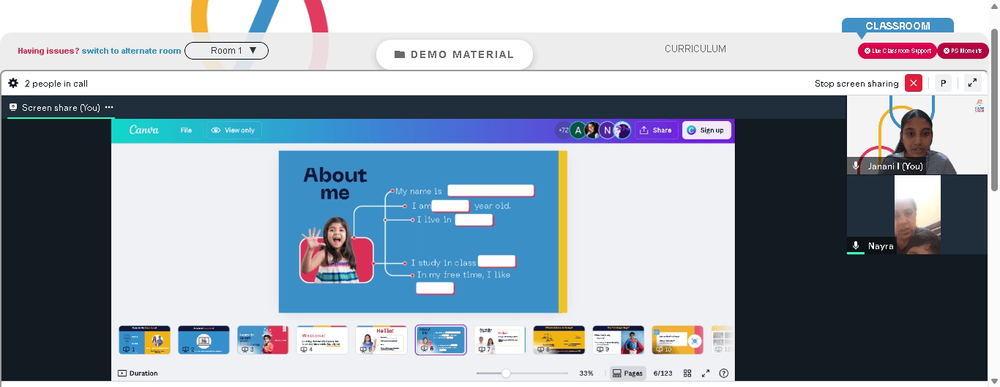Select page 6 About me thumbnail

point(441,340)
